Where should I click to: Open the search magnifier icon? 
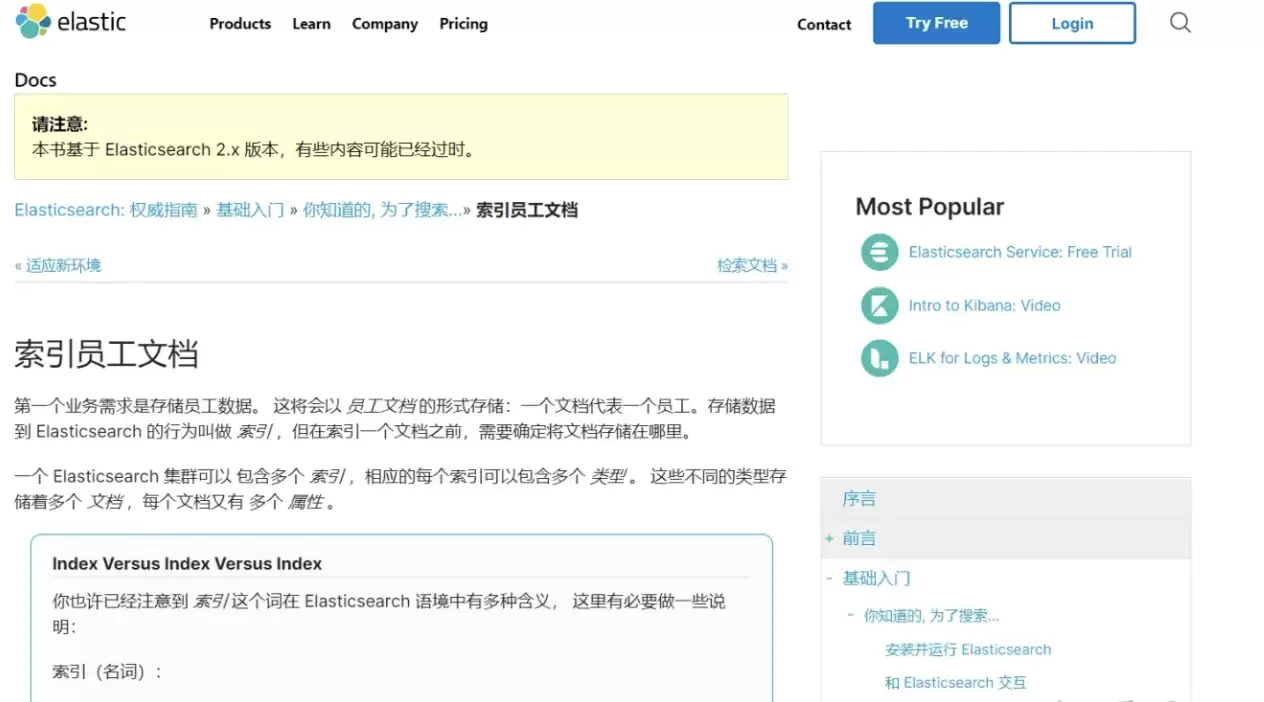pyautogui.click(x=1180, y=23)
